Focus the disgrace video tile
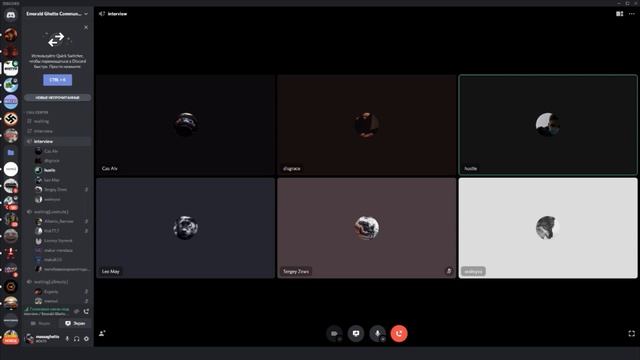 pyautogui.click(x=367, y=125)
